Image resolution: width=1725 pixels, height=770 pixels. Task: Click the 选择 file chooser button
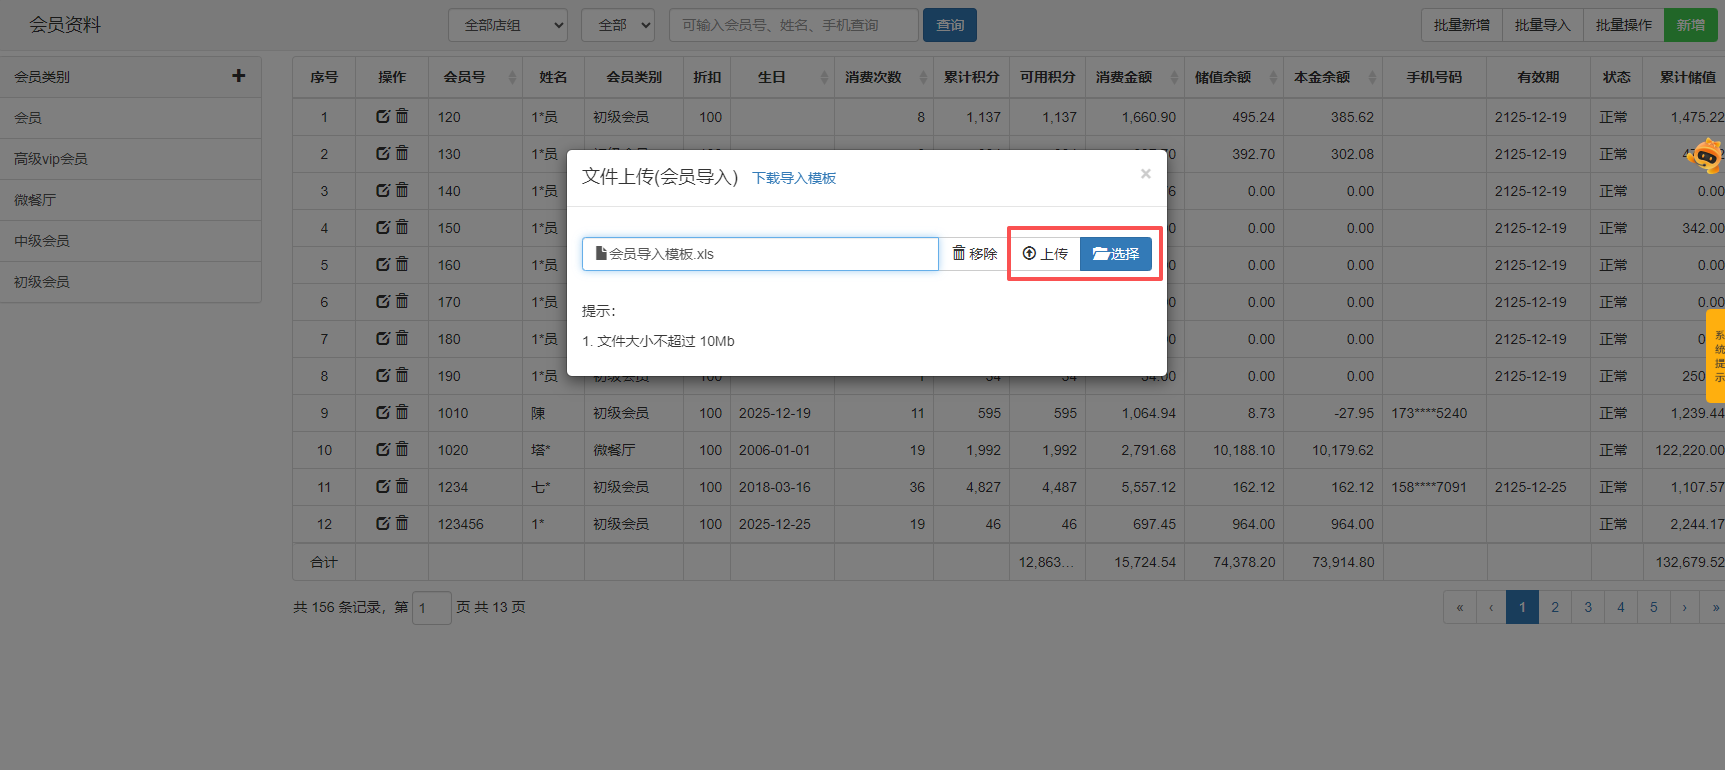point(1116,254)
